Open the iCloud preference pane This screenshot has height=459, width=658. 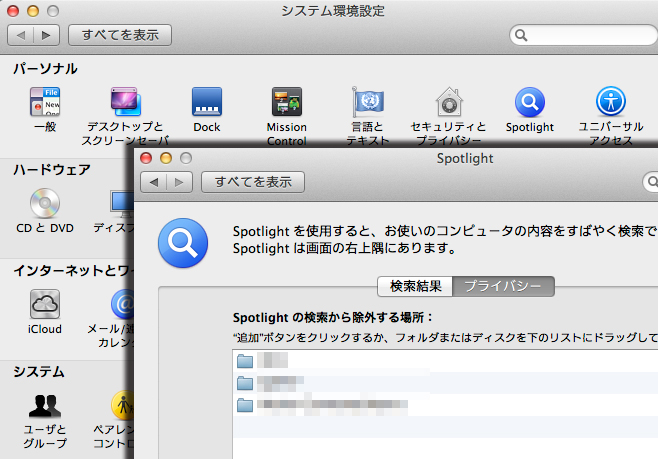coord(45,304)
